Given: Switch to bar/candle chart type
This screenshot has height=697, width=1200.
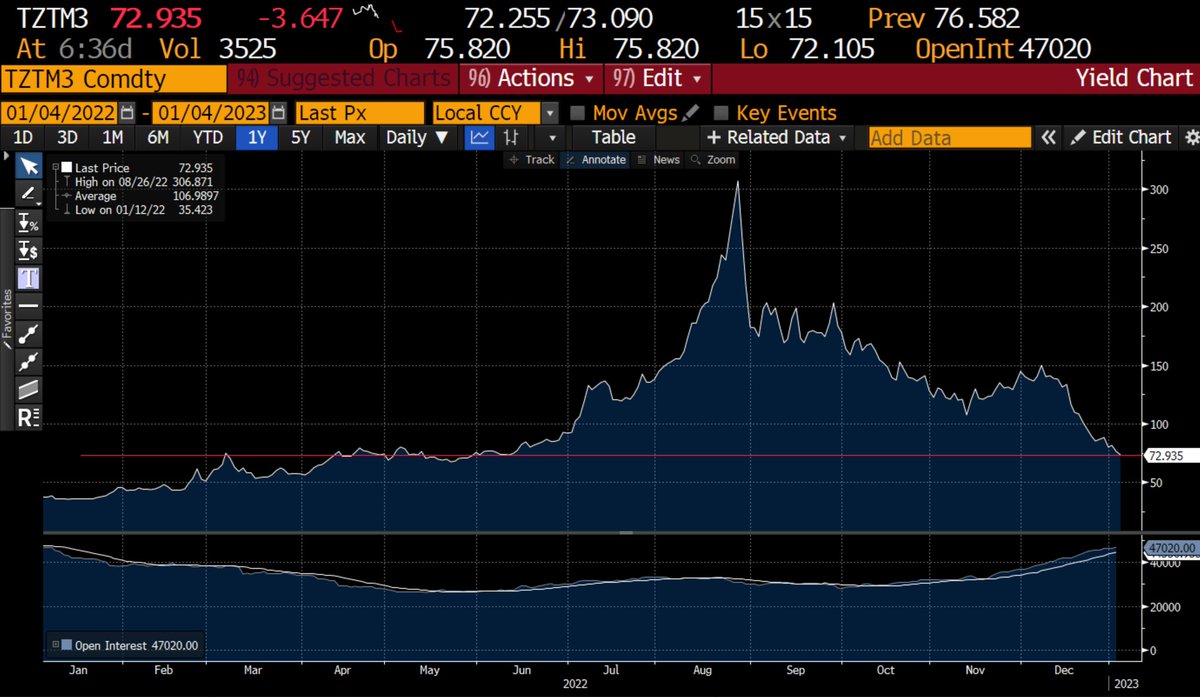Looking at the screenshot, I should pos(511,138).
